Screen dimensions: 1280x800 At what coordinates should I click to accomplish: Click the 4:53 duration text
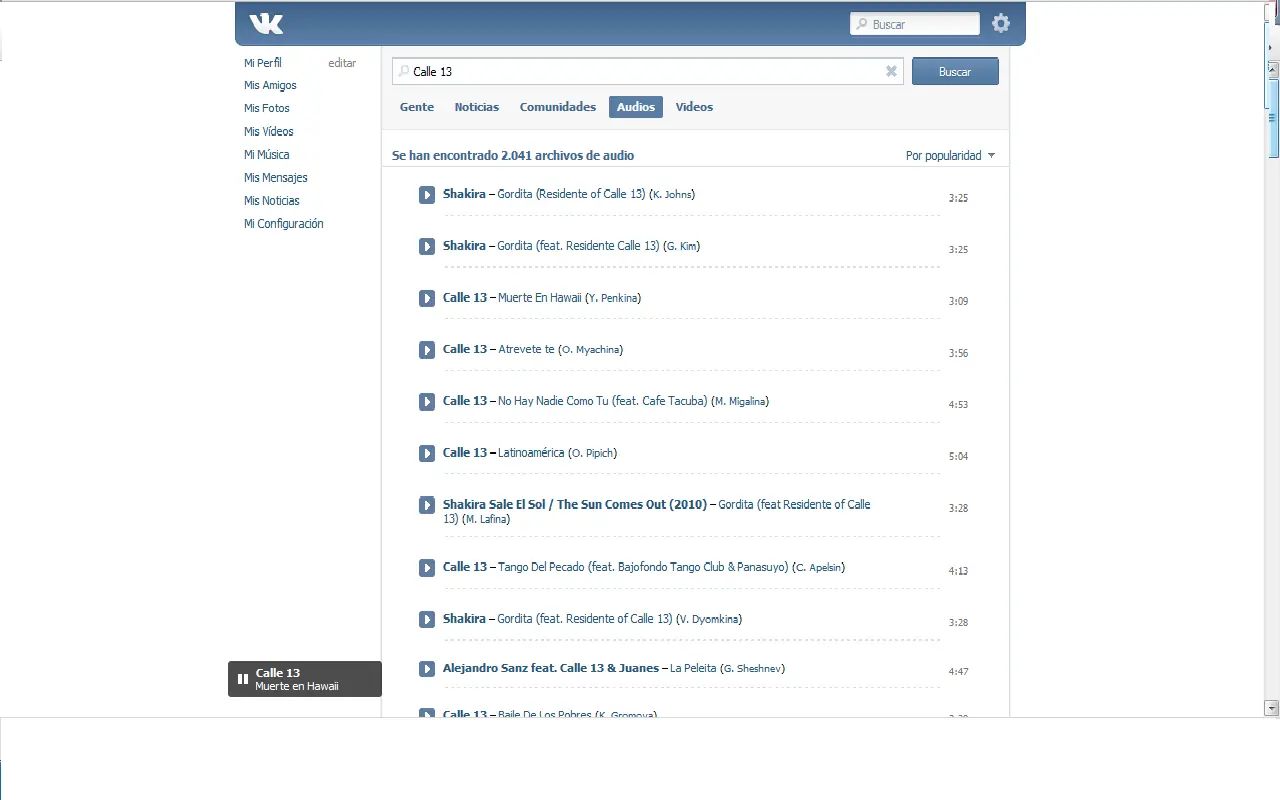958,405
